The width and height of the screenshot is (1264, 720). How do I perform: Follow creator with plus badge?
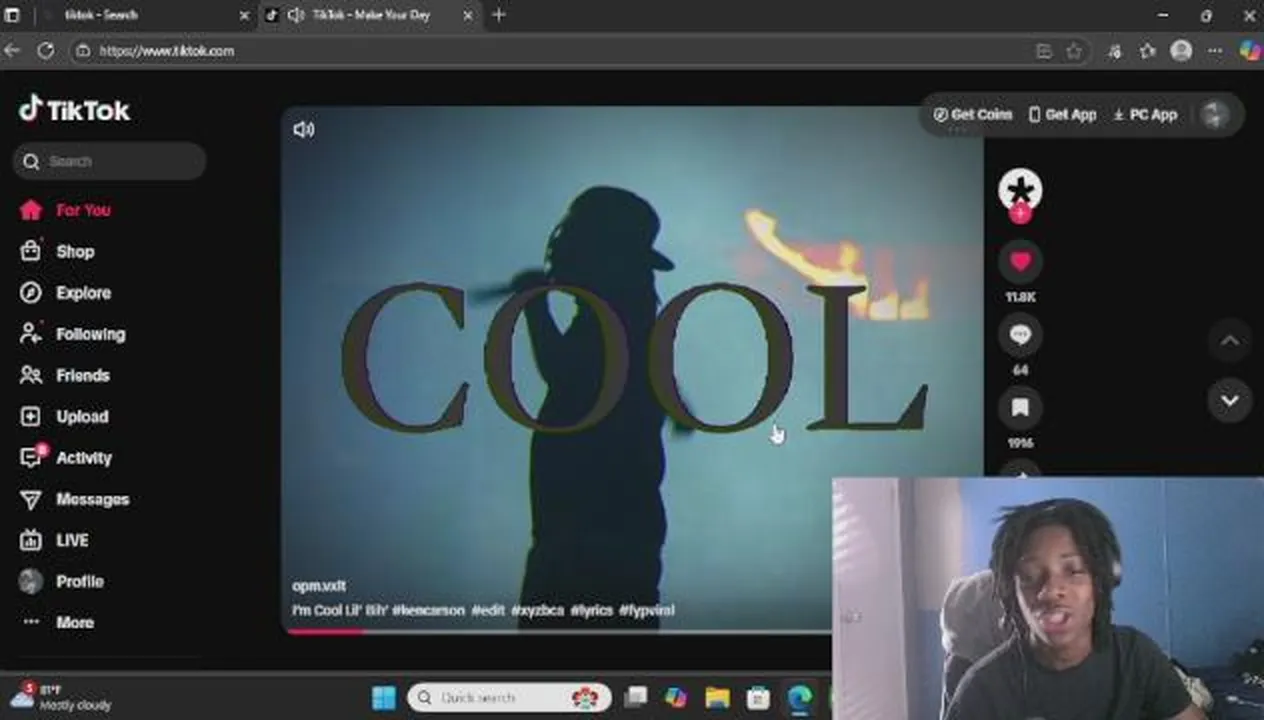(1020, 214)
